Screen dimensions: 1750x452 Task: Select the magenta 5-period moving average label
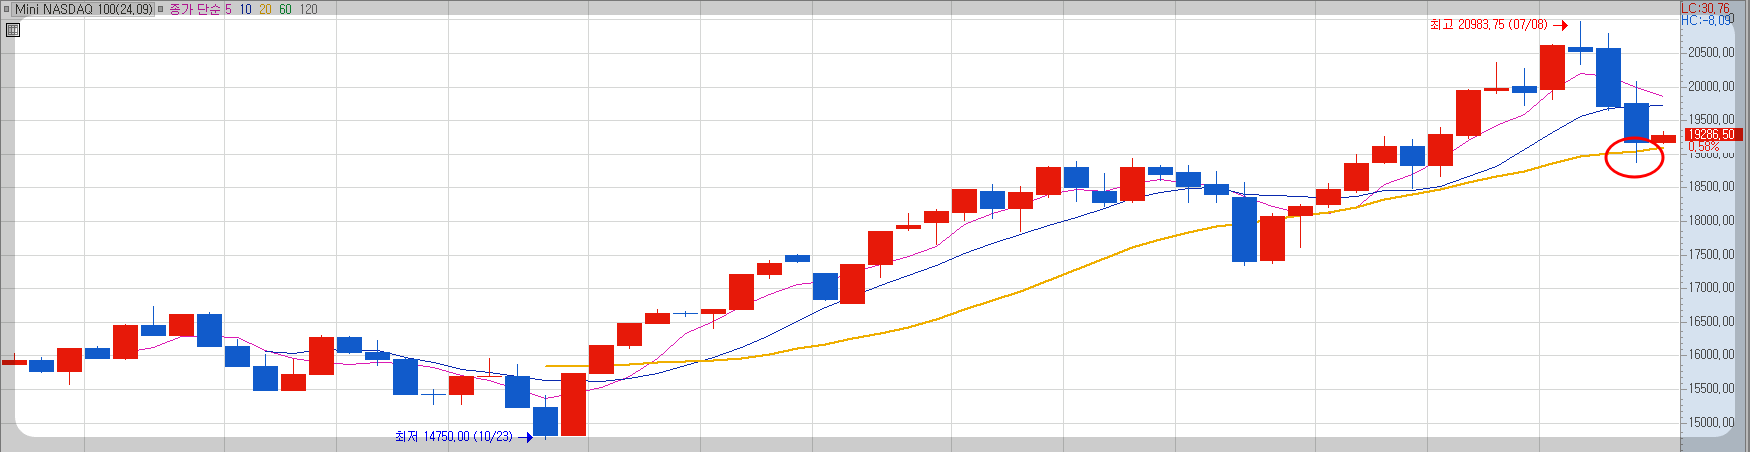[x=228, y=9]
